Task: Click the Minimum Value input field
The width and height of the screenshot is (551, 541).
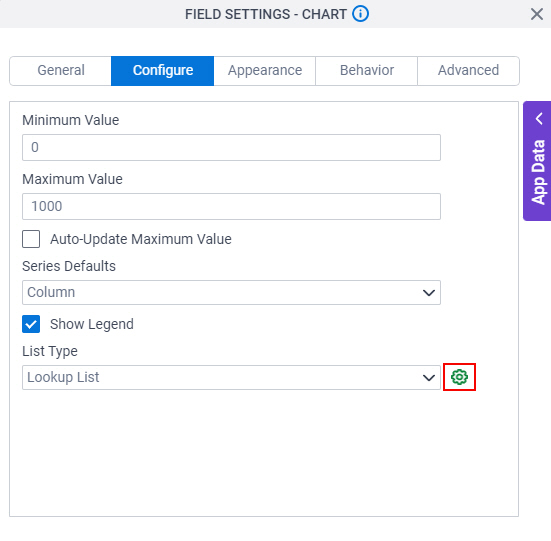Action: 231,148
